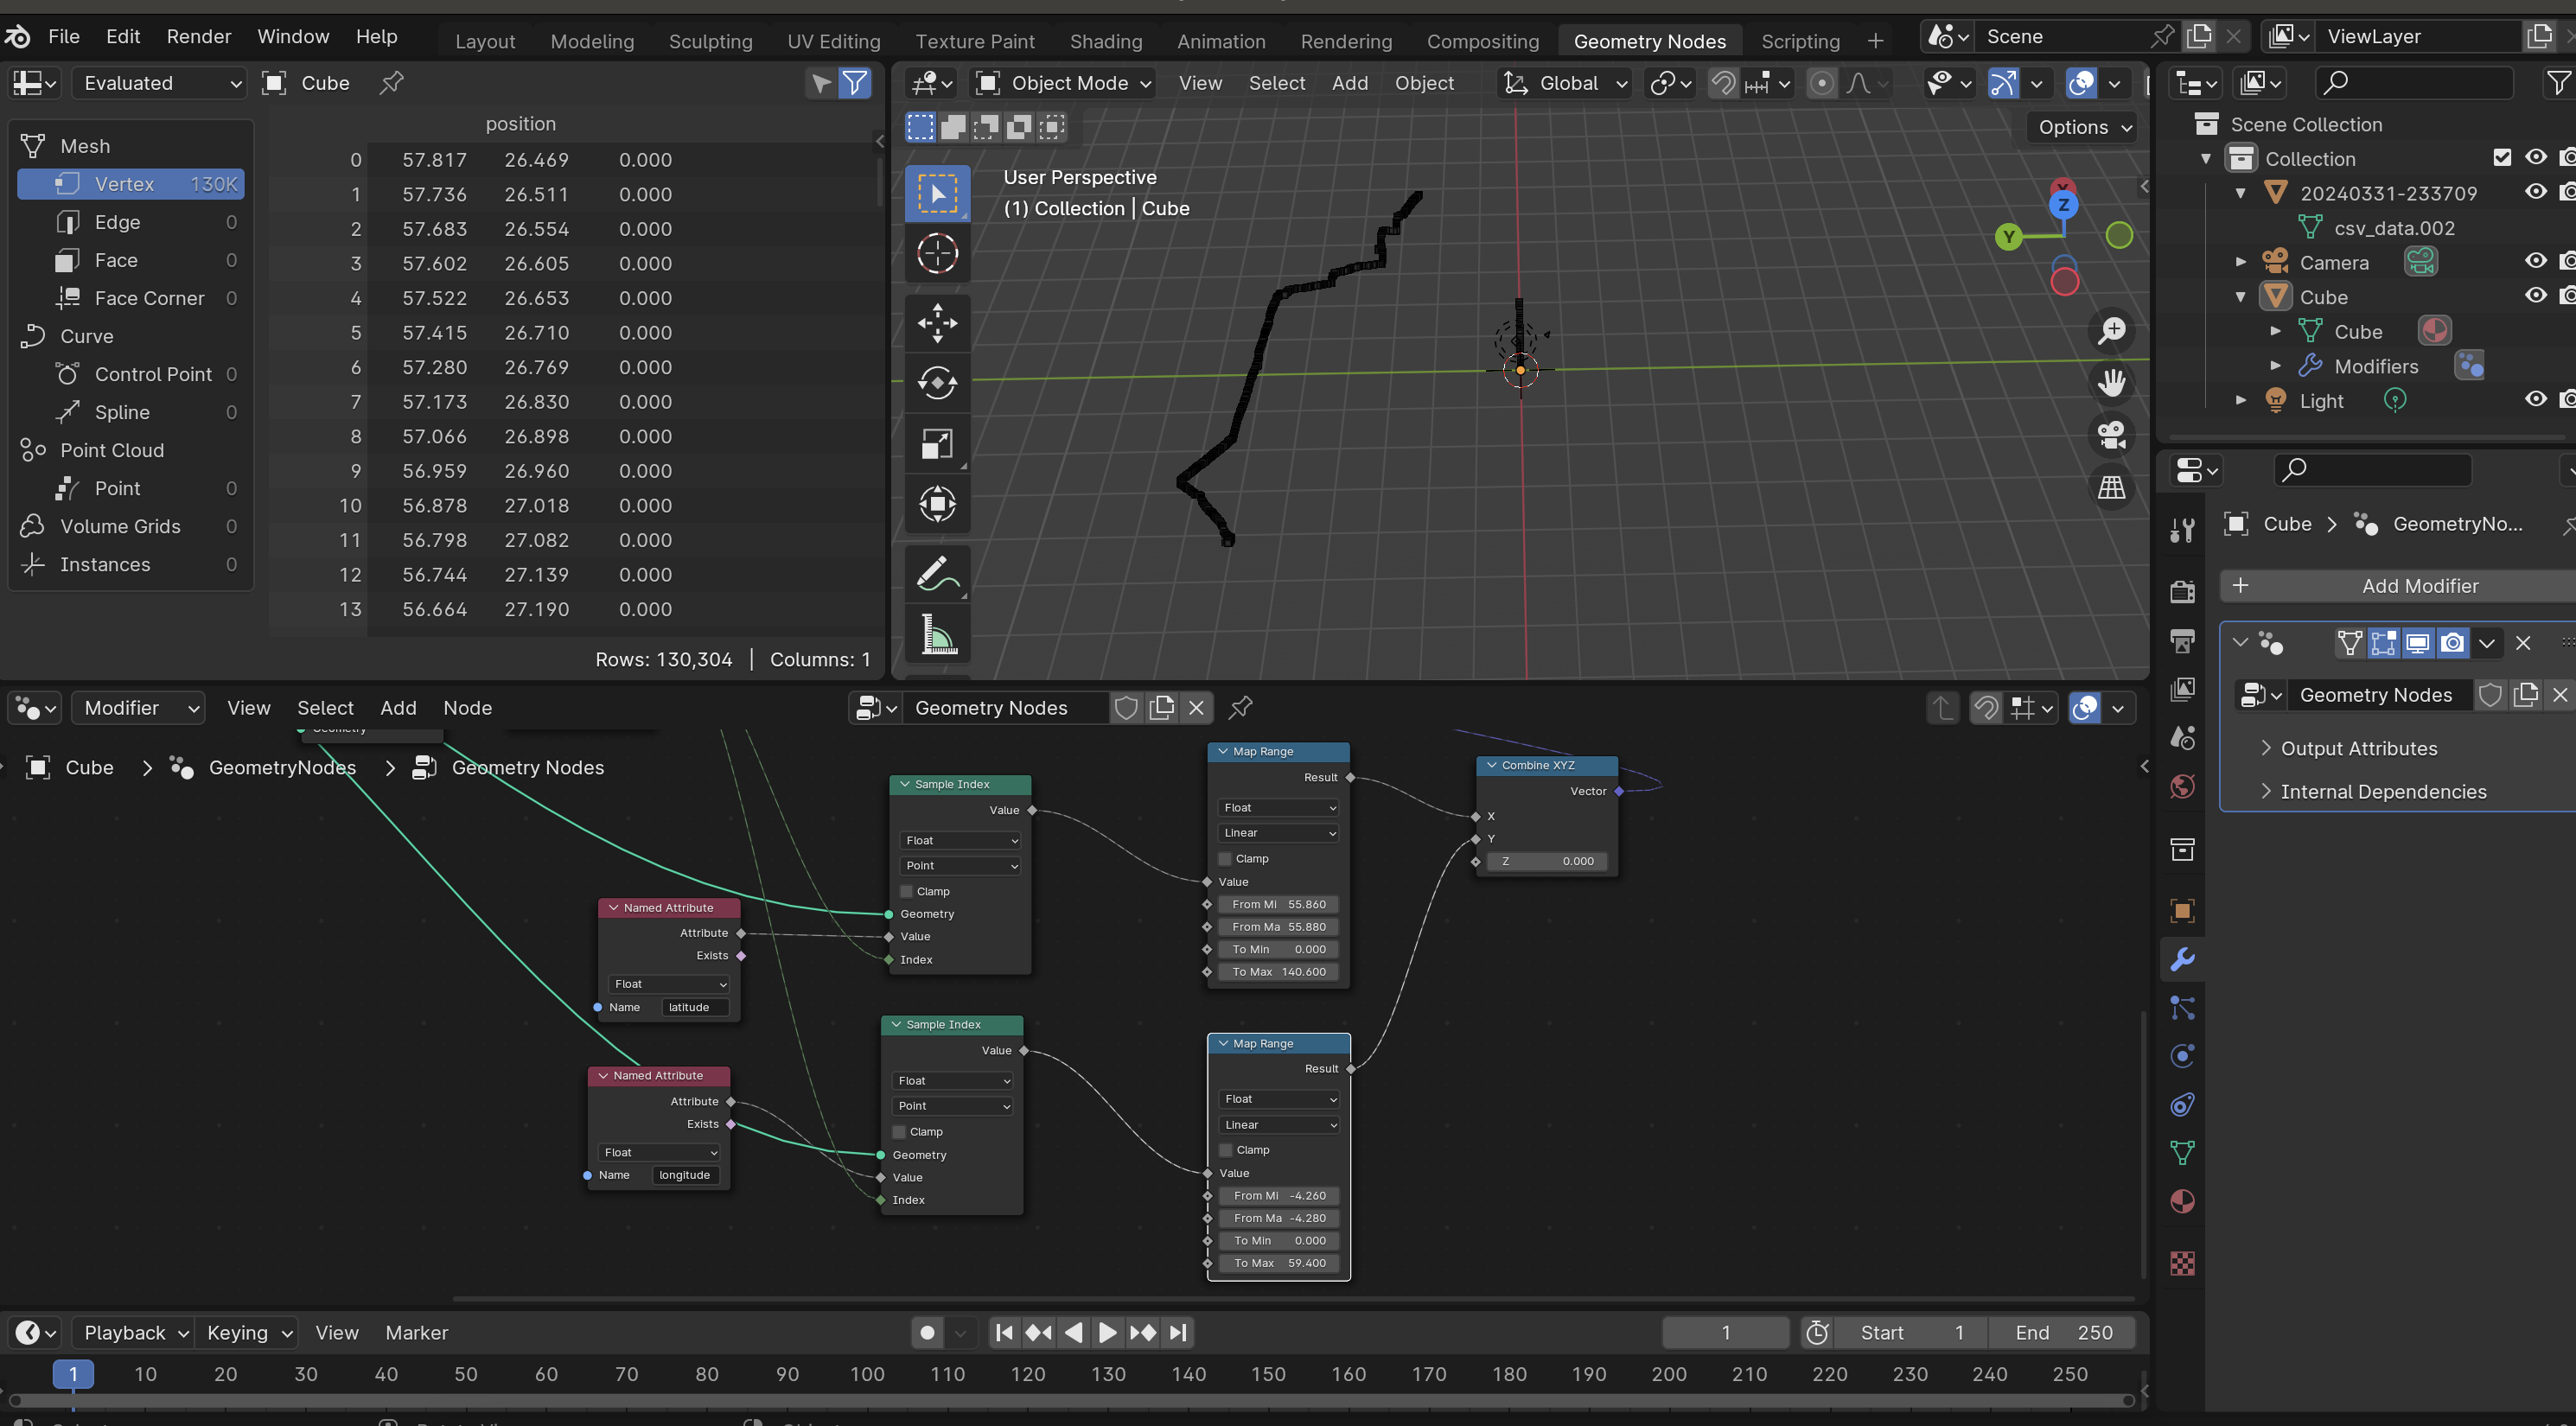
Task: Select the Annotate tool
Action: (937, 573)
